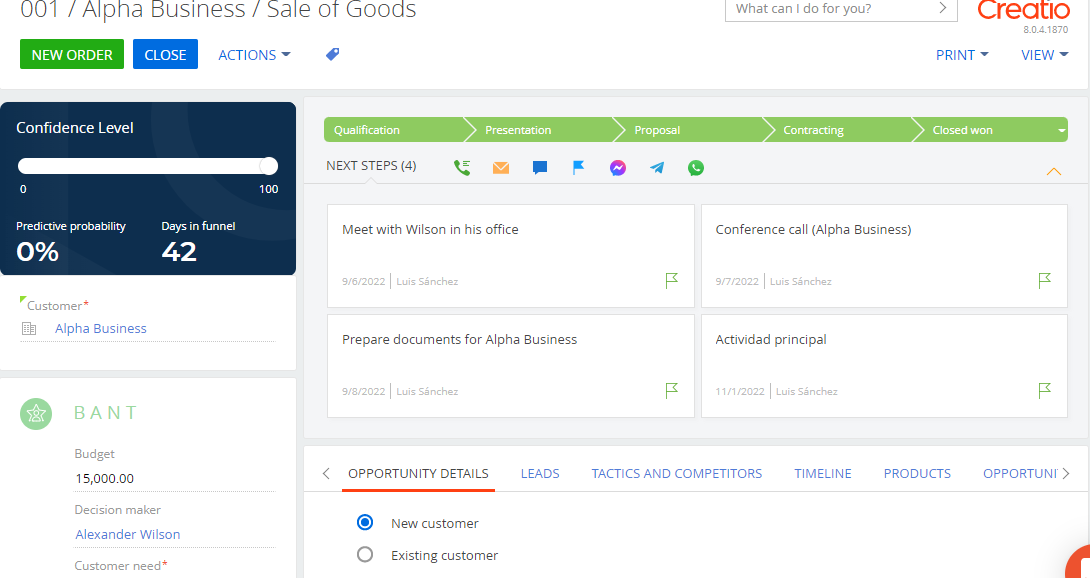Open the Products tab
This screenshot has height=578, width=1090.
(917, 473)
